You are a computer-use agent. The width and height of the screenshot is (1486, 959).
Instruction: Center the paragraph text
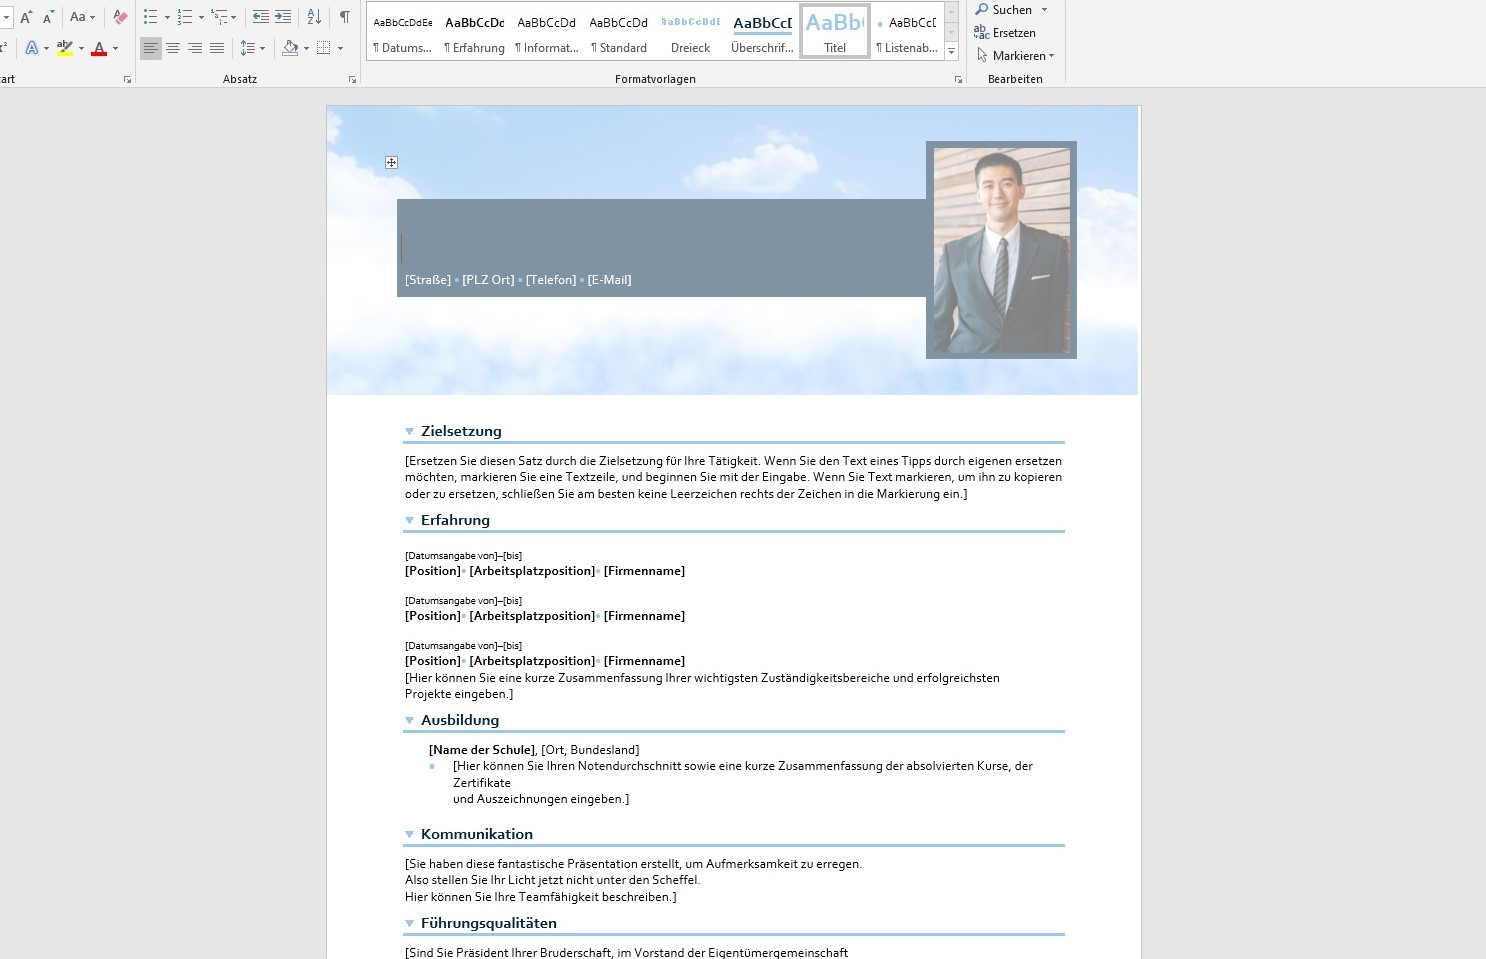[173, 48]
